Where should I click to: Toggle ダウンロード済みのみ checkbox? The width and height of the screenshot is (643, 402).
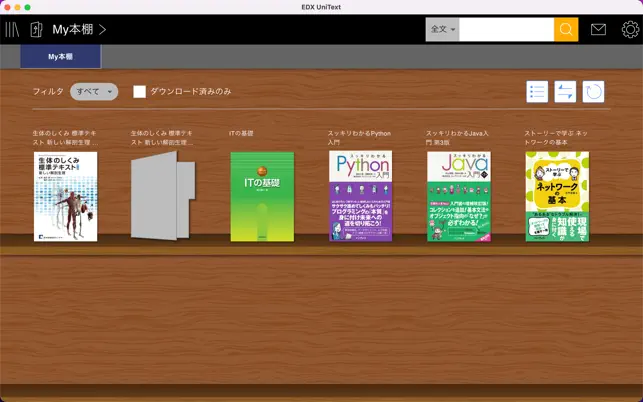tap(139, 91)
